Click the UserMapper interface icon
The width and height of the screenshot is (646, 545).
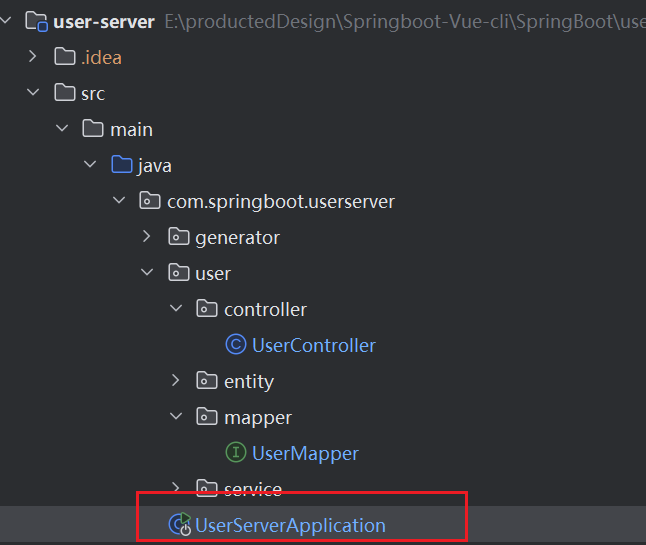(x=236, y=453)
